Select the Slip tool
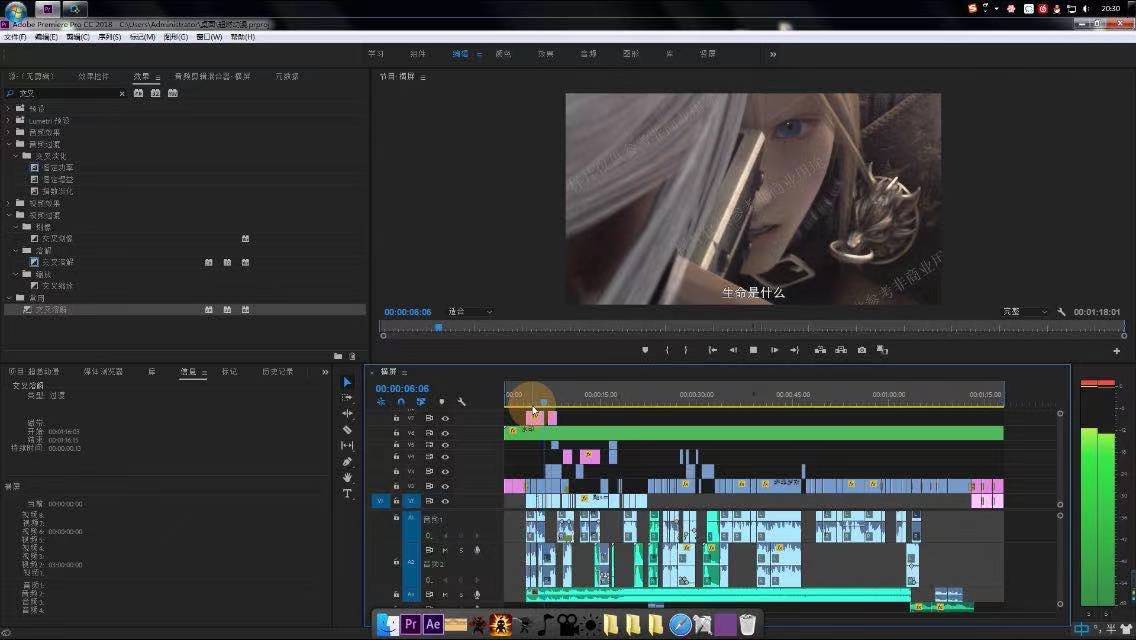1136x640 pixels. 347,445
